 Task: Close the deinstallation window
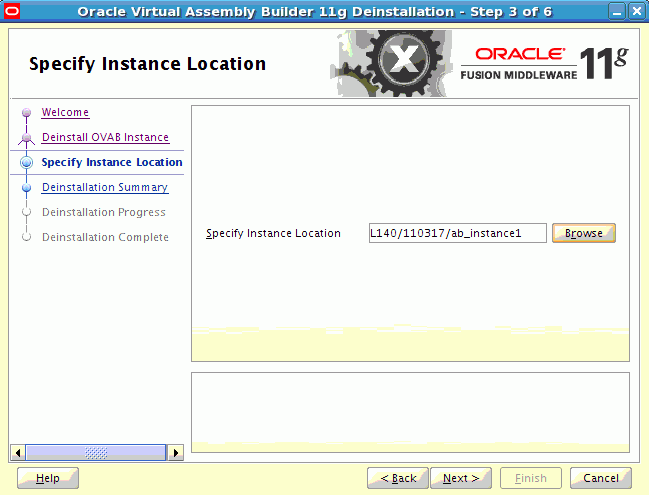click(637, 12)
